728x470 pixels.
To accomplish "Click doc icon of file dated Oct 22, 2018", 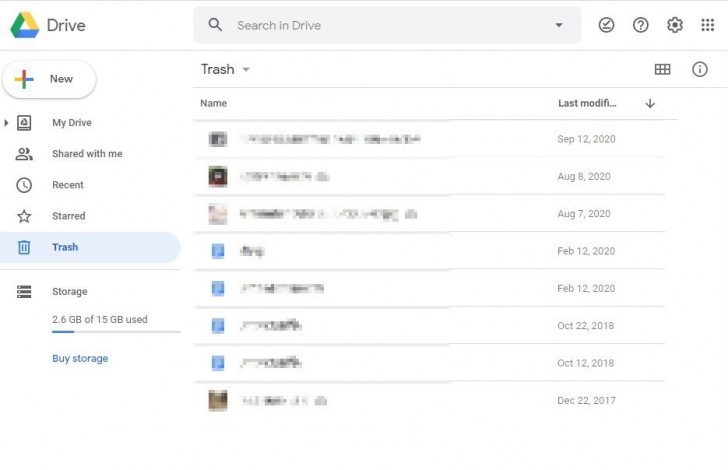I will tap(218, 326).
